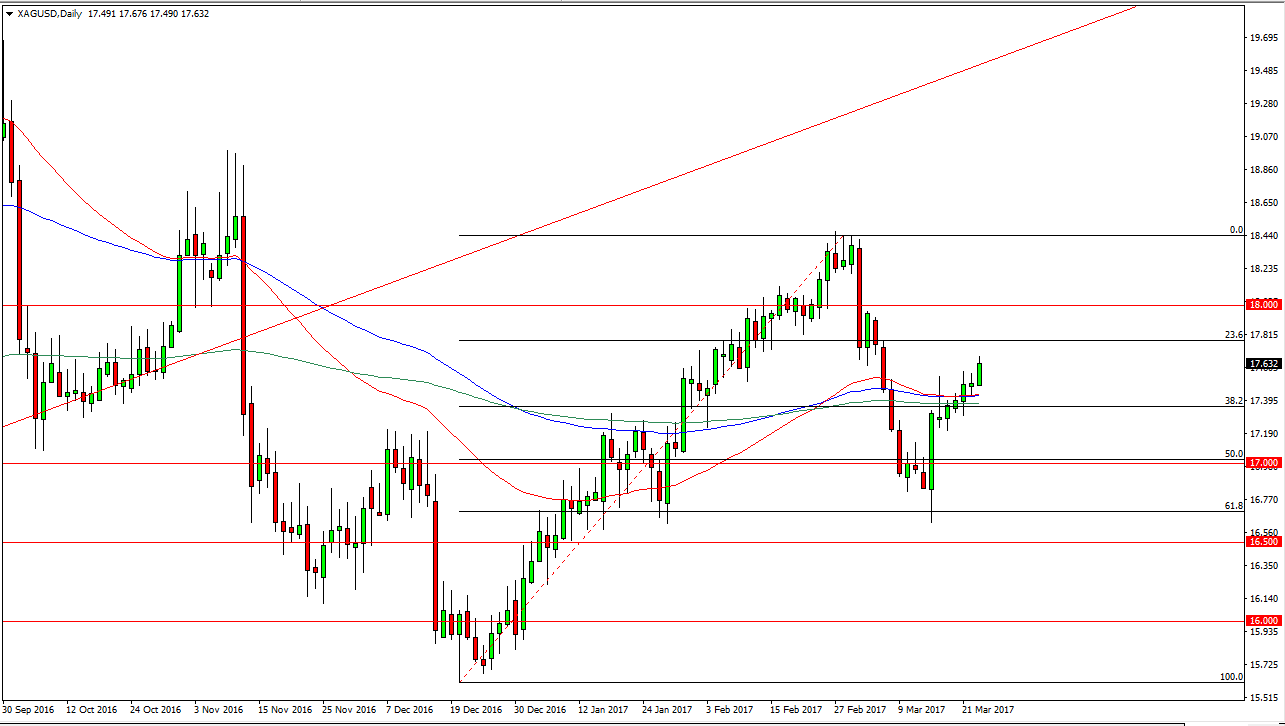Click the current price 17.632 label
Screen dimensions: 1285x726
tap(1264, 364)
